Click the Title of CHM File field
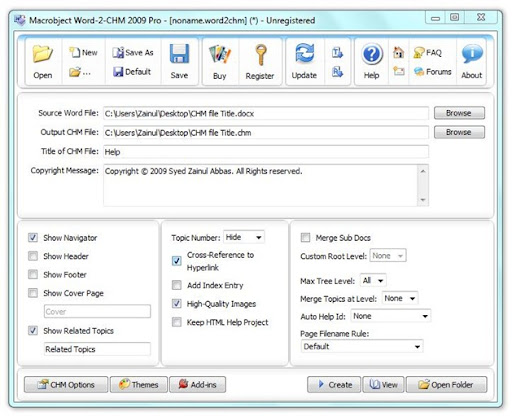 click(x=266, y=152)
